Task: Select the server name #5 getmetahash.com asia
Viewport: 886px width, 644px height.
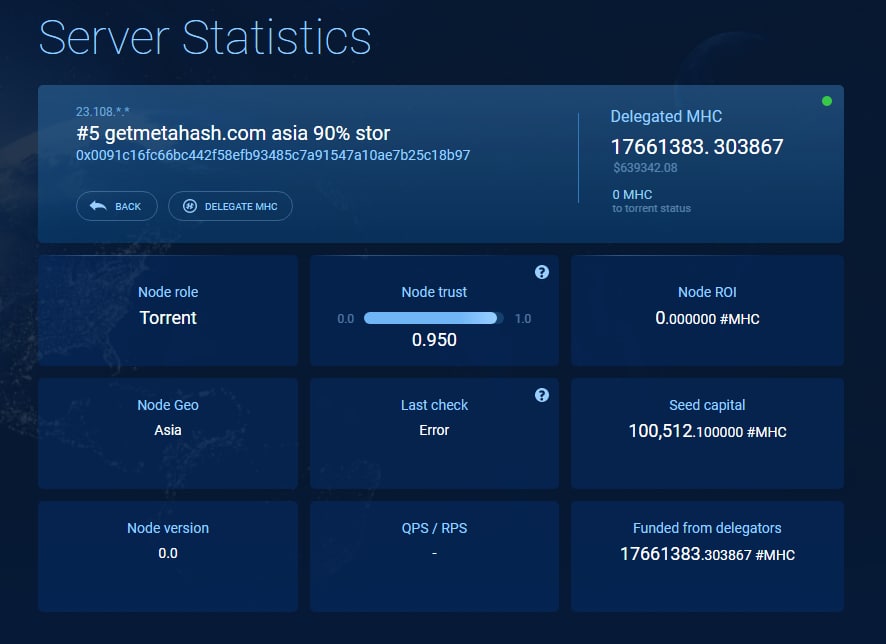Action: coord(233,133)
